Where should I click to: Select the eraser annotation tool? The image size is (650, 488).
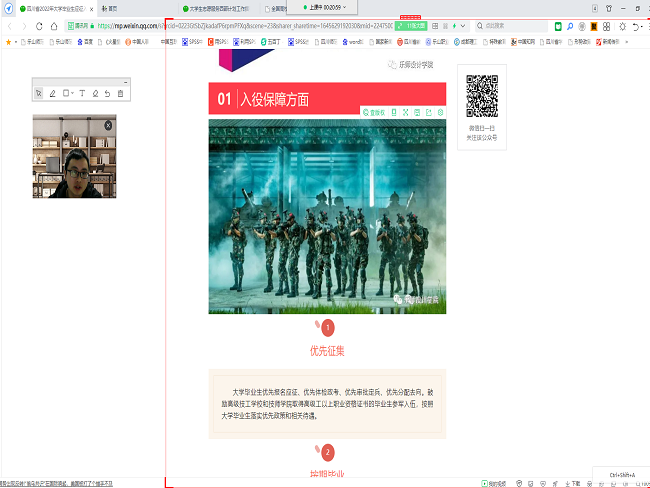[95, 93]
